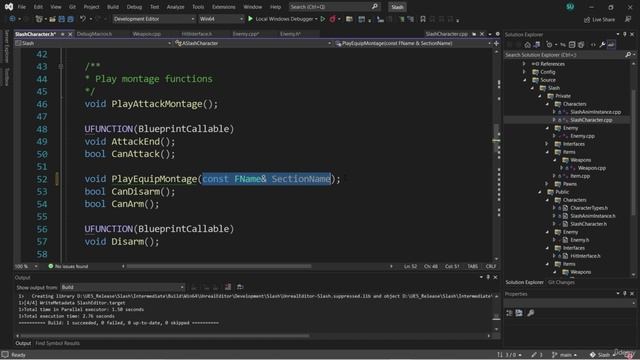Image resolution: width=640 pixels, height=360 pixels.
Task: Open PlayEquipMontage member dropdown
Action: point(413,43)
